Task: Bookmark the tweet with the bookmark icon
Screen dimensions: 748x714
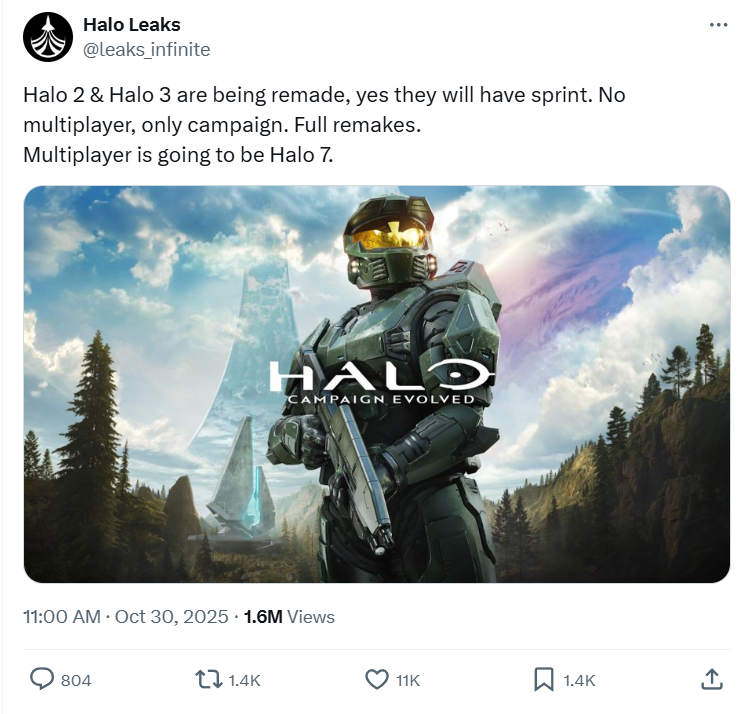Action: click(x=544, y=680)
